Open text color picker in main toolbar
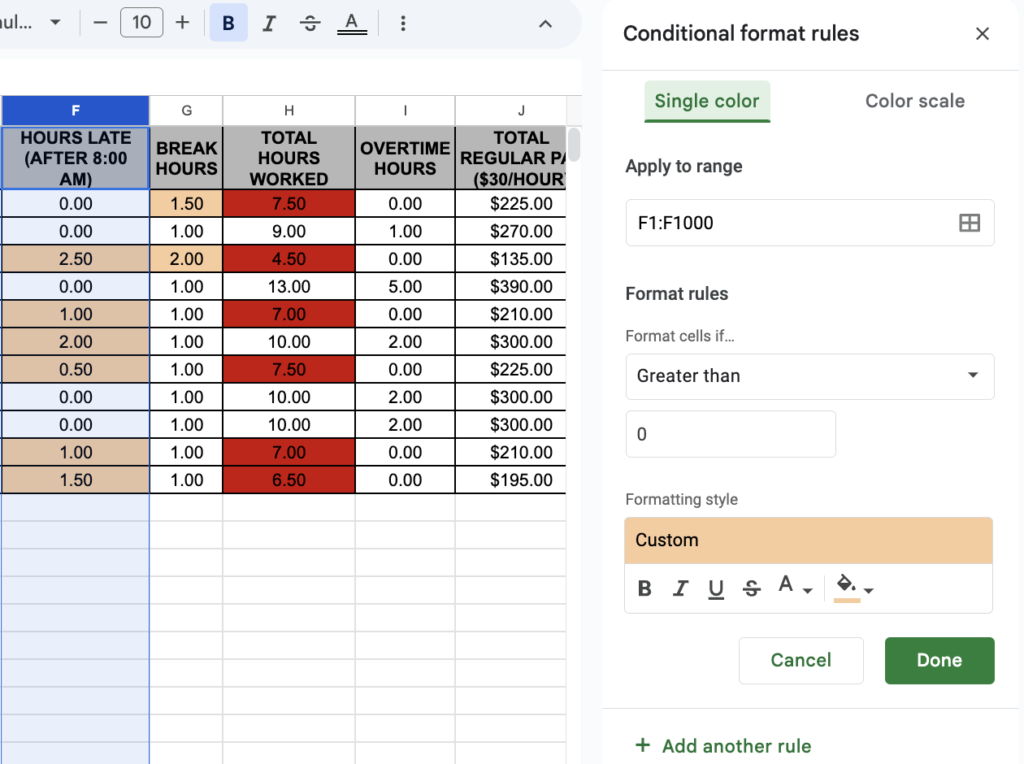 pyautogui.click(x=352, y=23)
